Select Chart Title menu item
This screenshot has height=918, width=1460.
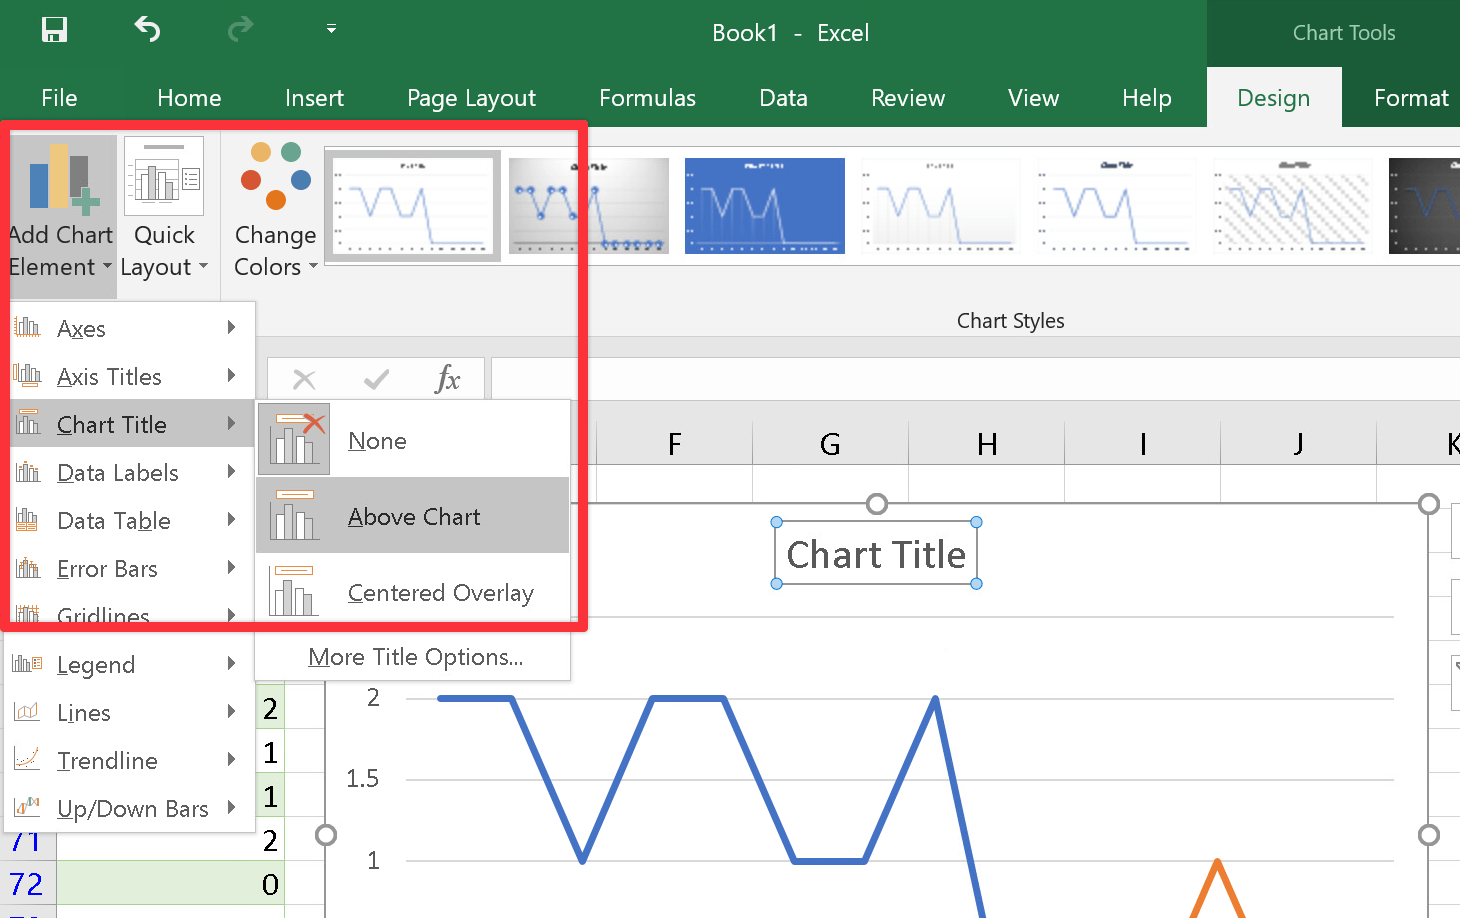point(130,424)
